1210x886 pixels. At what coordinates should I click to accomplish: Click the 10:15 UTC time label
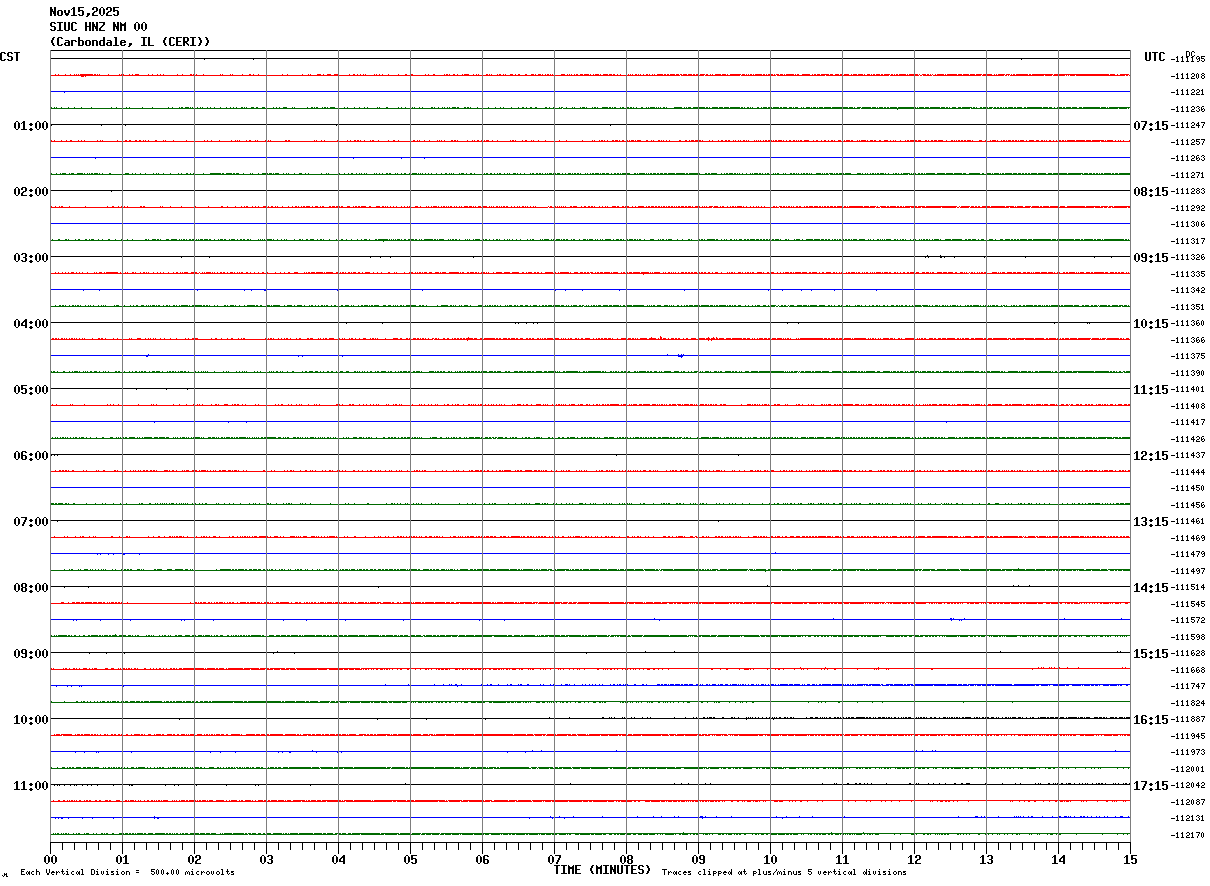(1150, 324)
